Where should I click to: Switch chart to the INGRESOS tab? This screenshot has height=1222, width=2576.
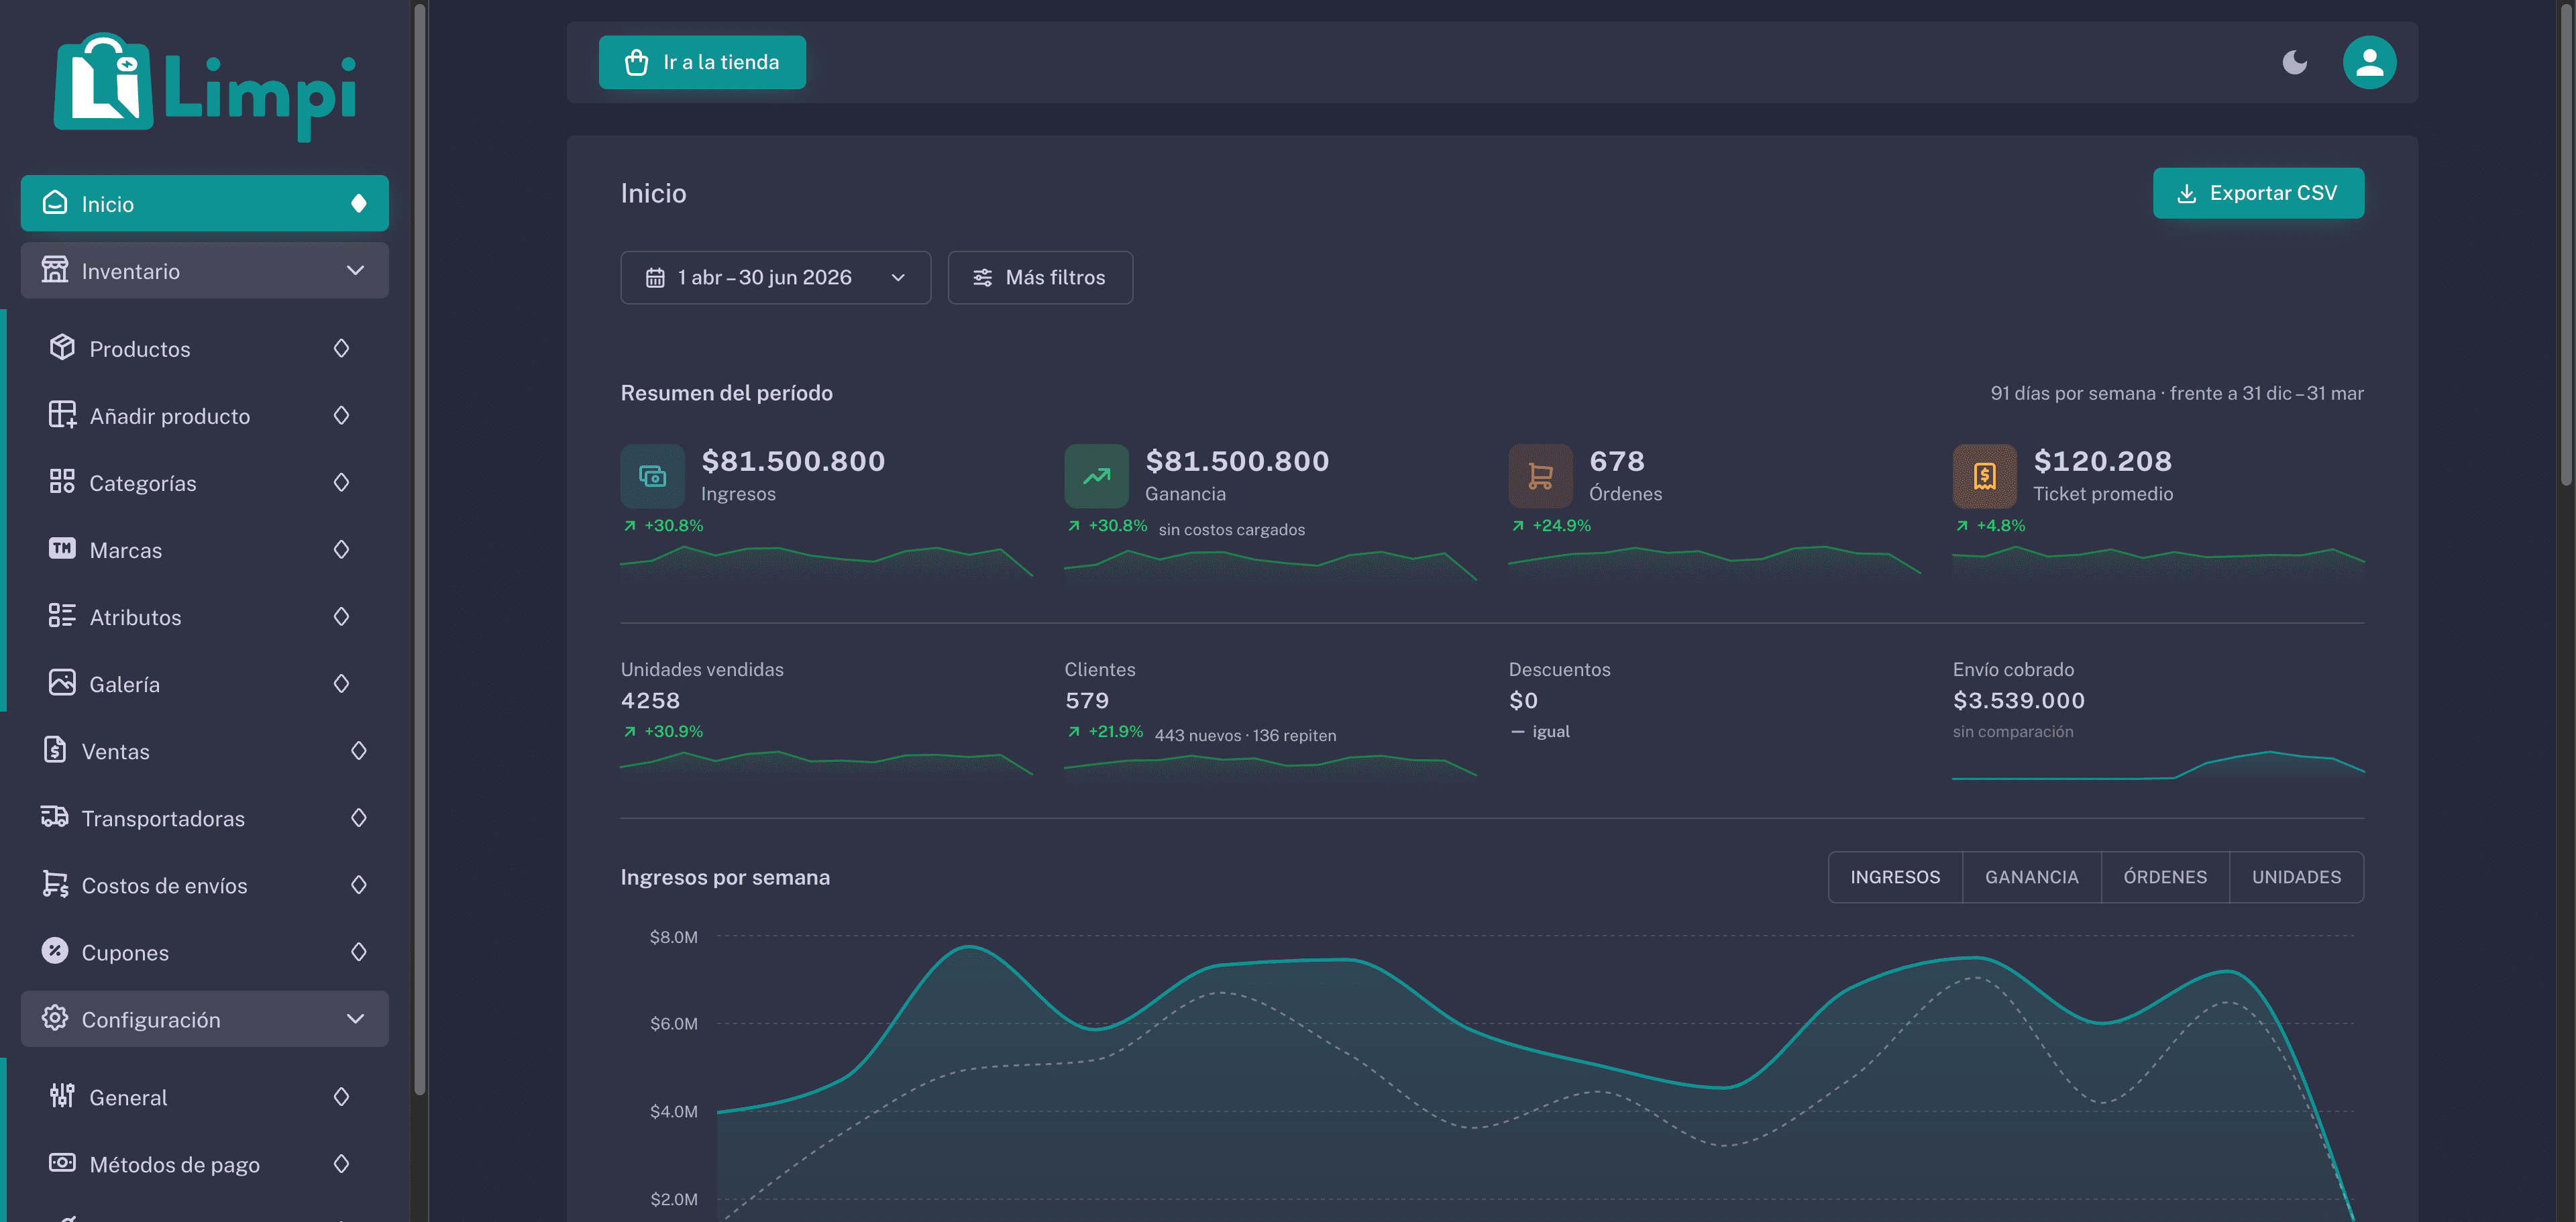coord(1895,877)
